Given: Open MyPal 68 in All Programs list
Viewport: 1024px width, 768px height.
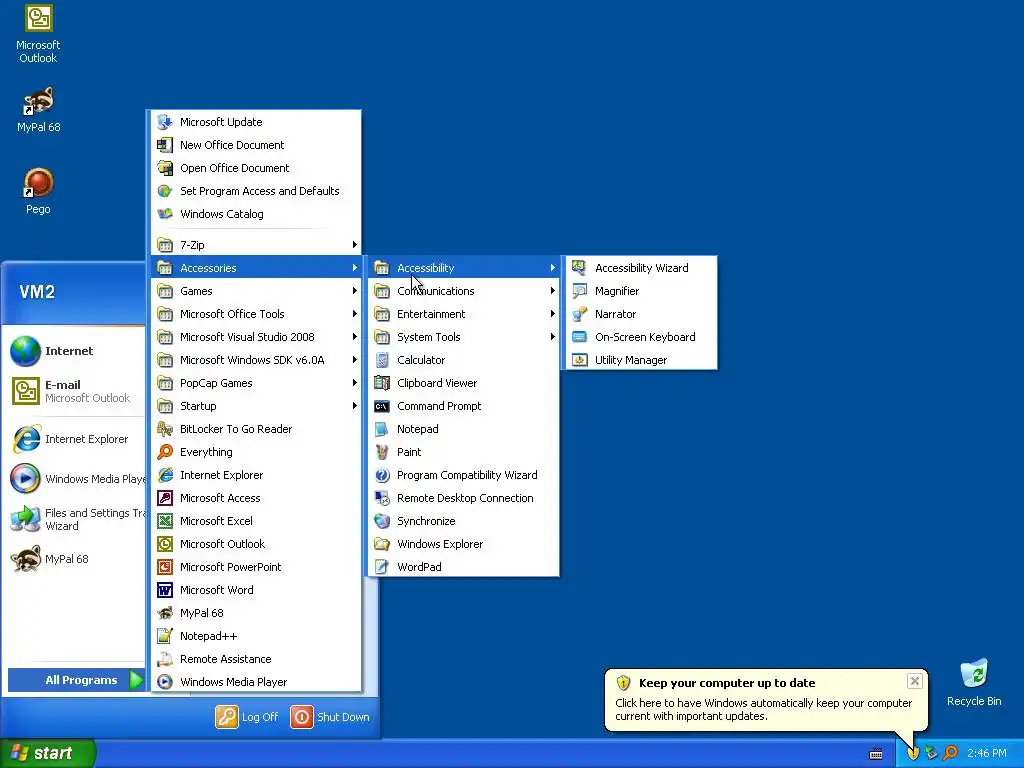Looking at the screenshot, I should [x=256, y=613].
